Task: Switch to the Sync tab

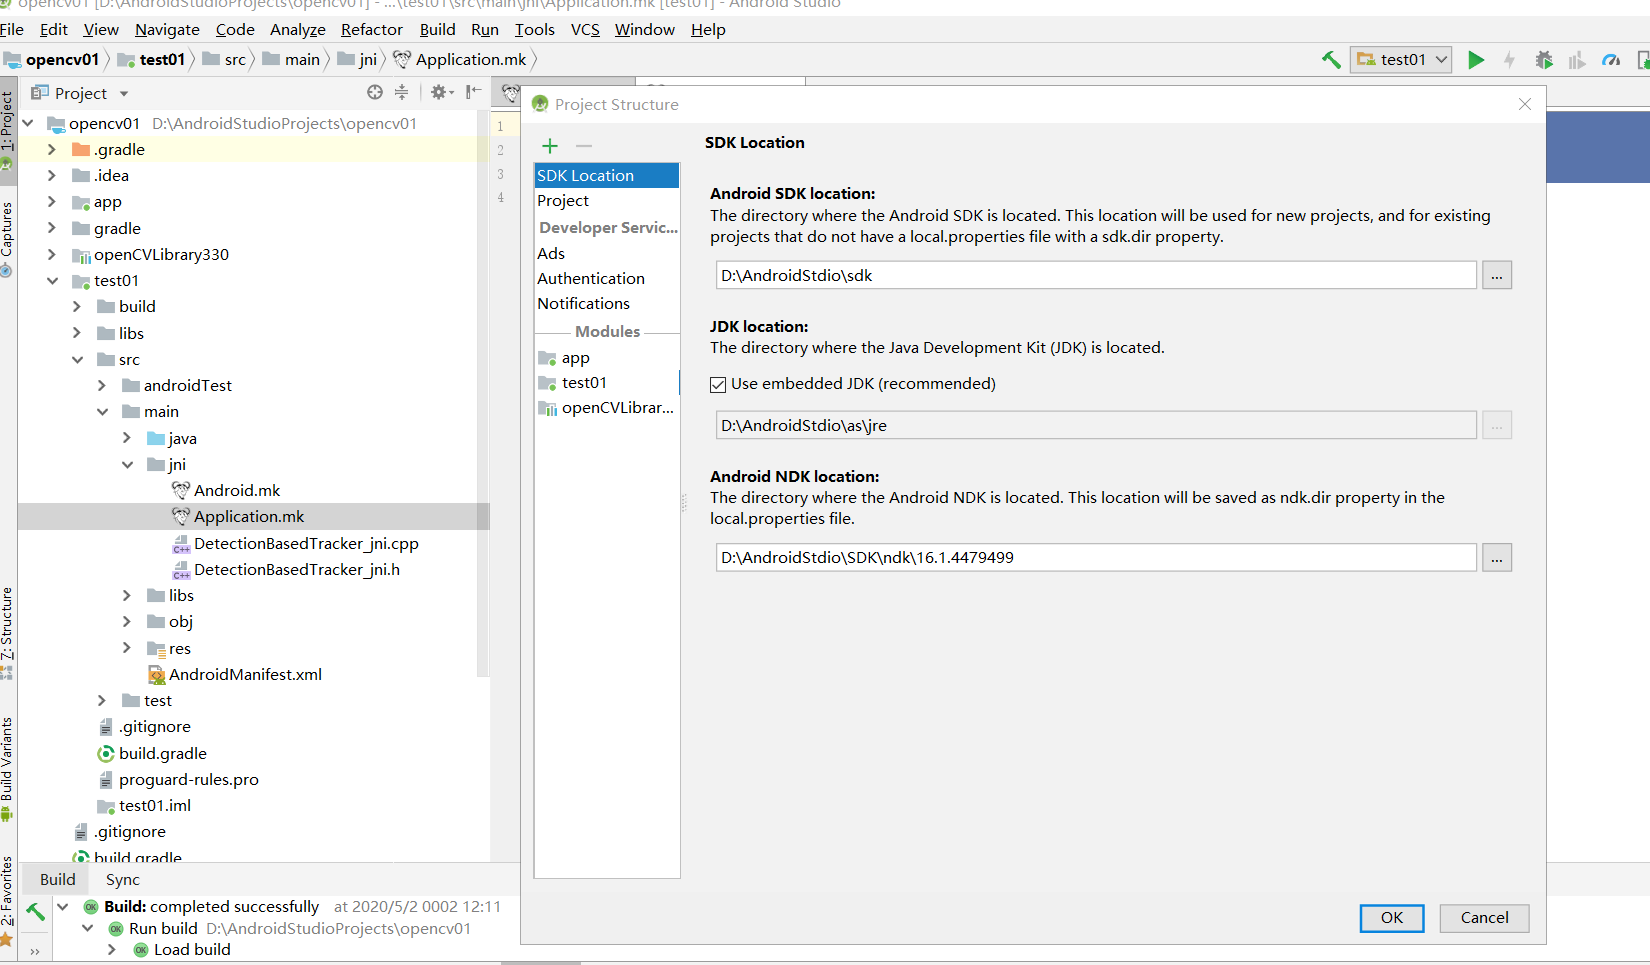Action: [123, 879]
